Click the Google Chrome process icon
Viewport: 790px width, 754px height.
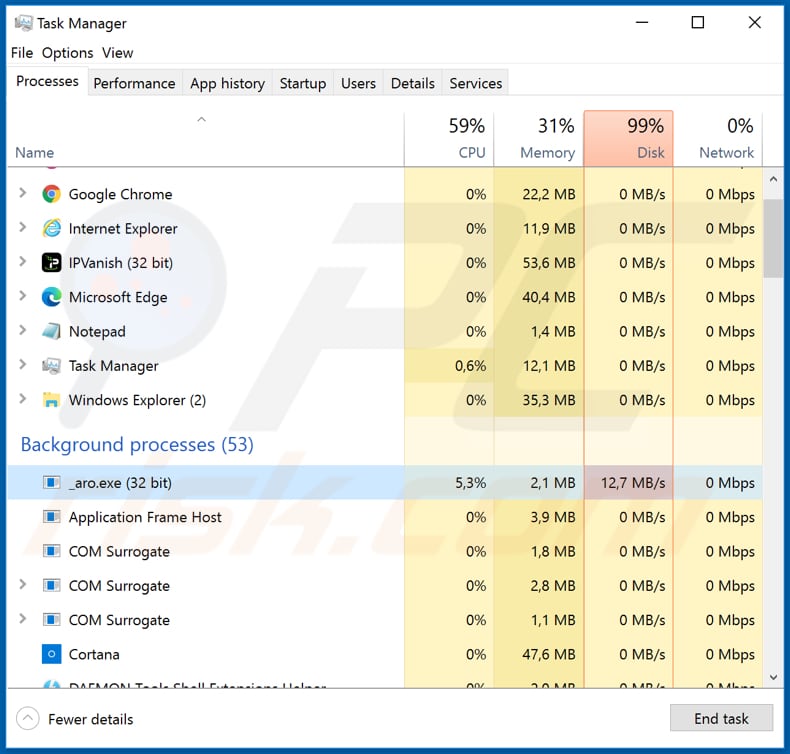point(51,194)
